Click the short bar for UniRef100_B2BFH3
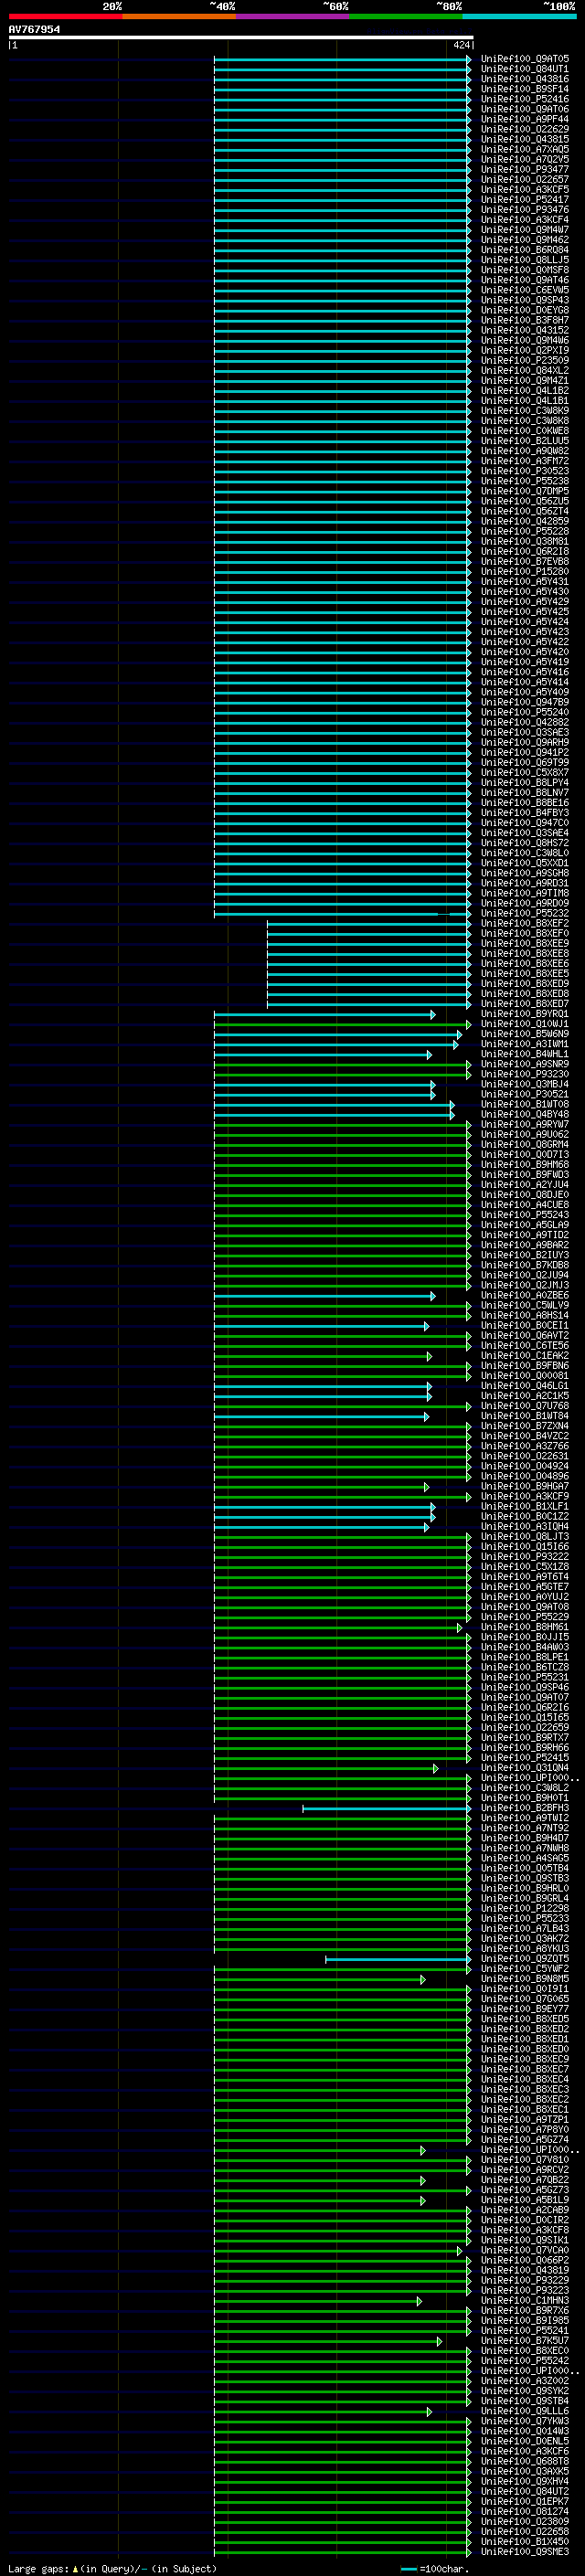Image resolution: width=585 pixels, height=2576 pixels. [386, 1809]
